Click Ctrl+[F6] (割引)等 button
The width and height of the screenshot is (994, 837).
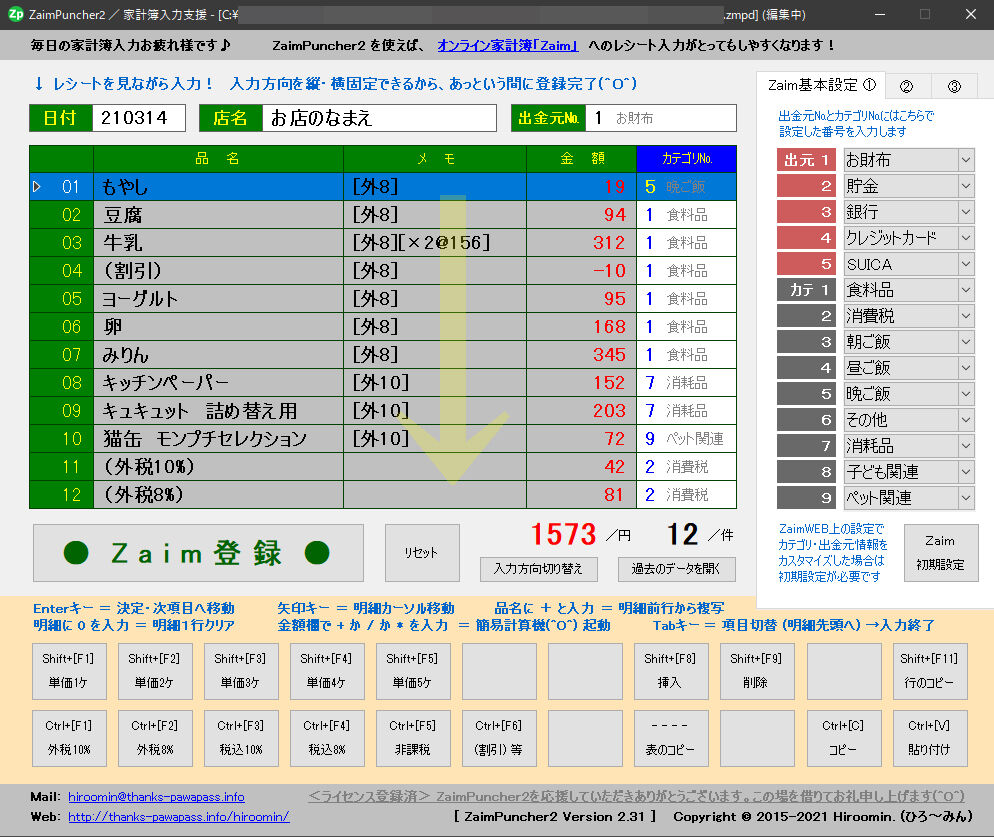click(x=500, y=738)
